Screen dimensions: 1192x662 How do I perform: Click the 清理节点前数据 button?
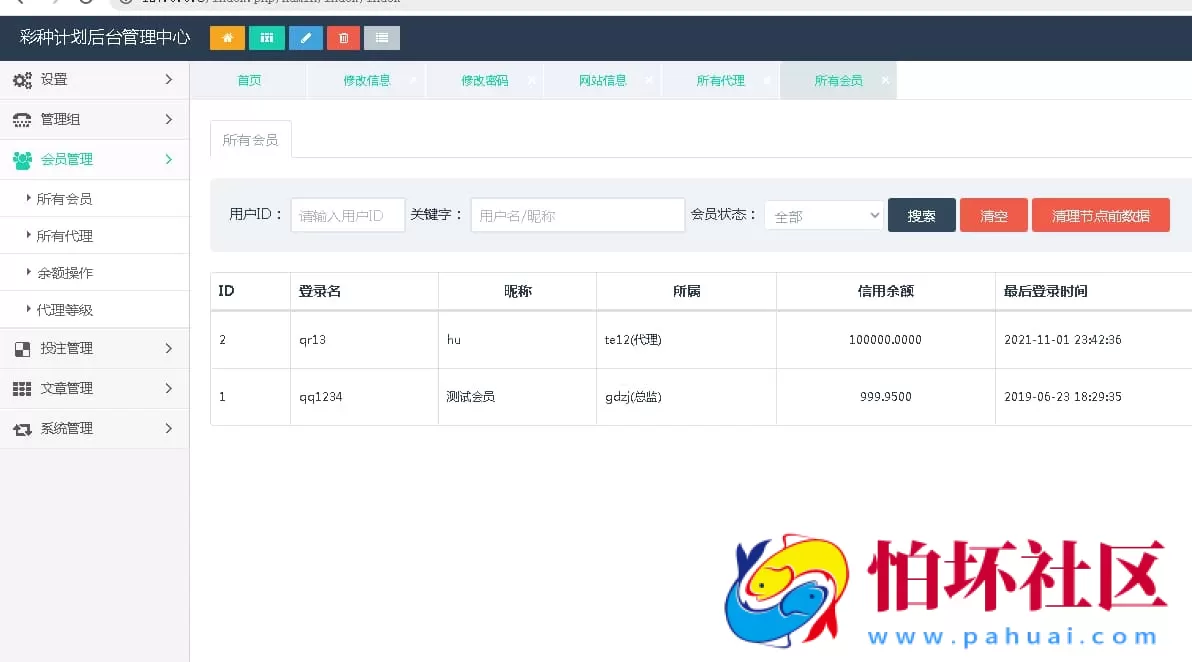point(1100,215)
